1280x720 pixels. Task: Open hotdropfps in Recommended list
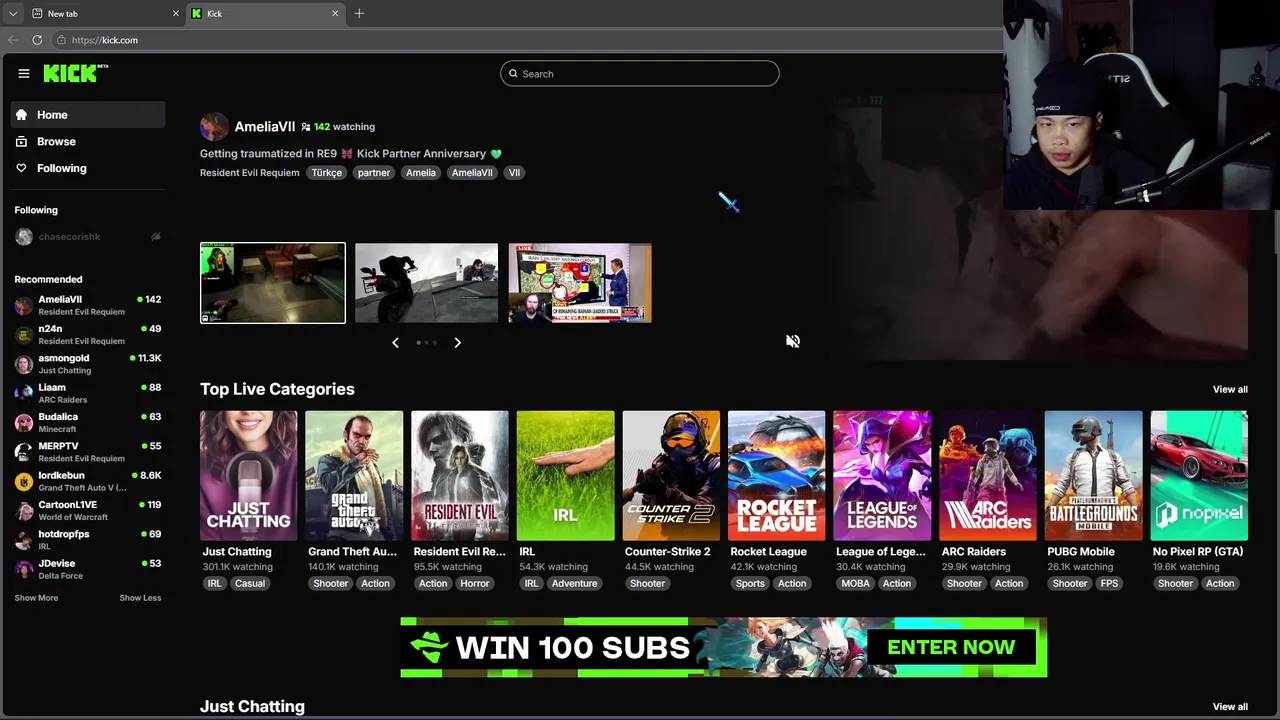[88, 540]
